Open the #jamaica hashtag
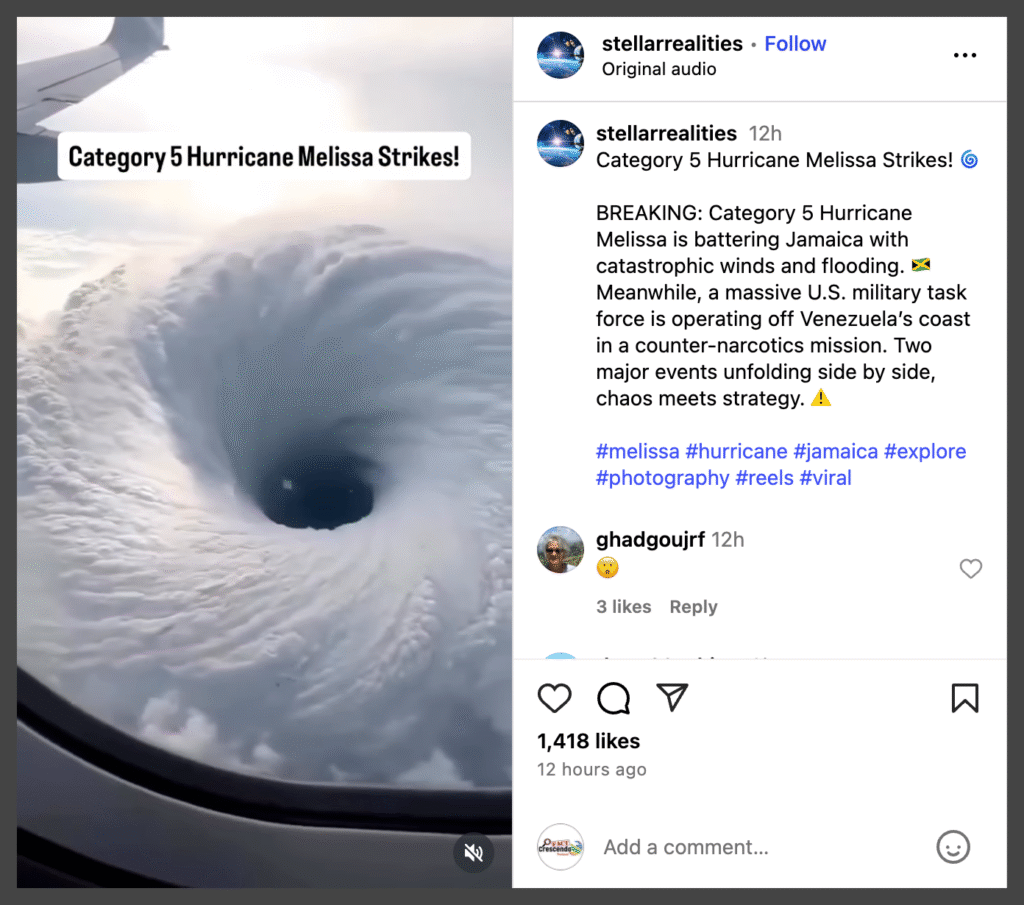The image size is (1024, 905). click(x=835, y=451)
